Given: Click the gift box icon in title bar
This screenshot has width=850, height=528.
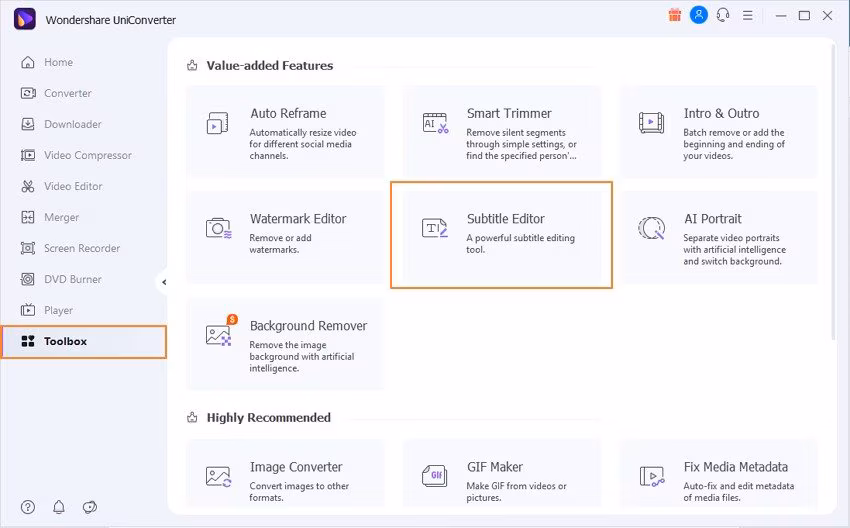Looking at the screenshot, I should 673,15.
